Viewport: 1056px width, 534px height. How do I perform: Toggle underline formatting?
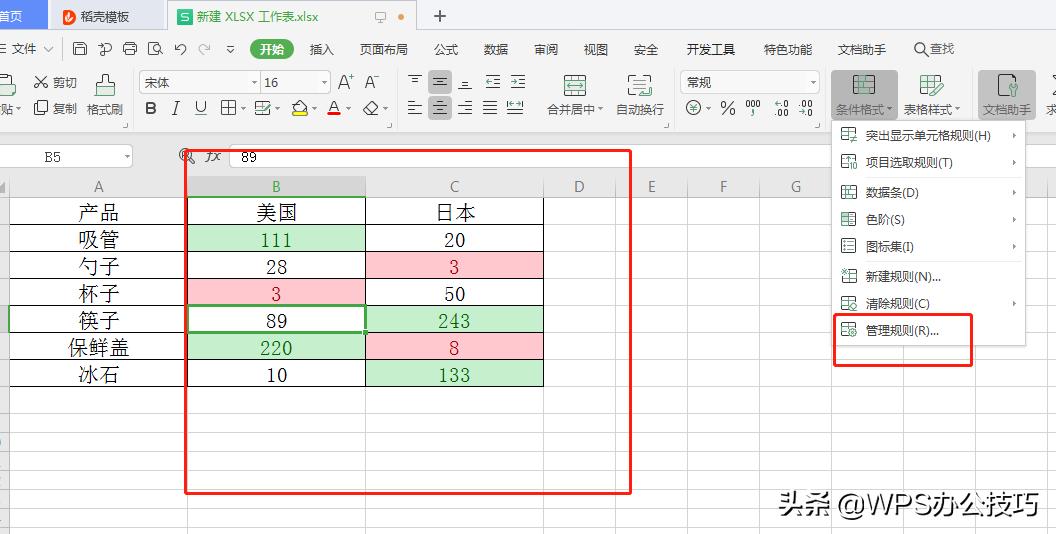point(201,108)
